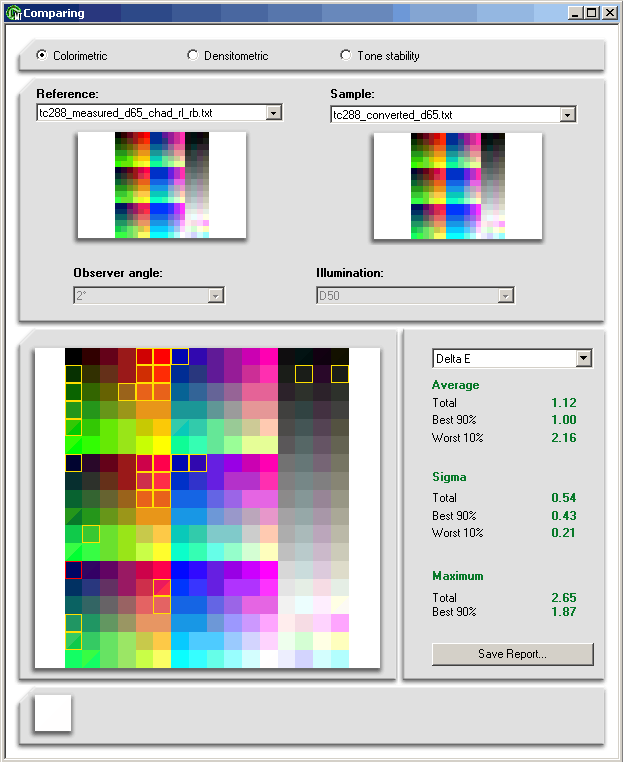Screen dimensions: 623x762
Task: Click the Sample chart thumbnail preview
Action: pos(458,186)
